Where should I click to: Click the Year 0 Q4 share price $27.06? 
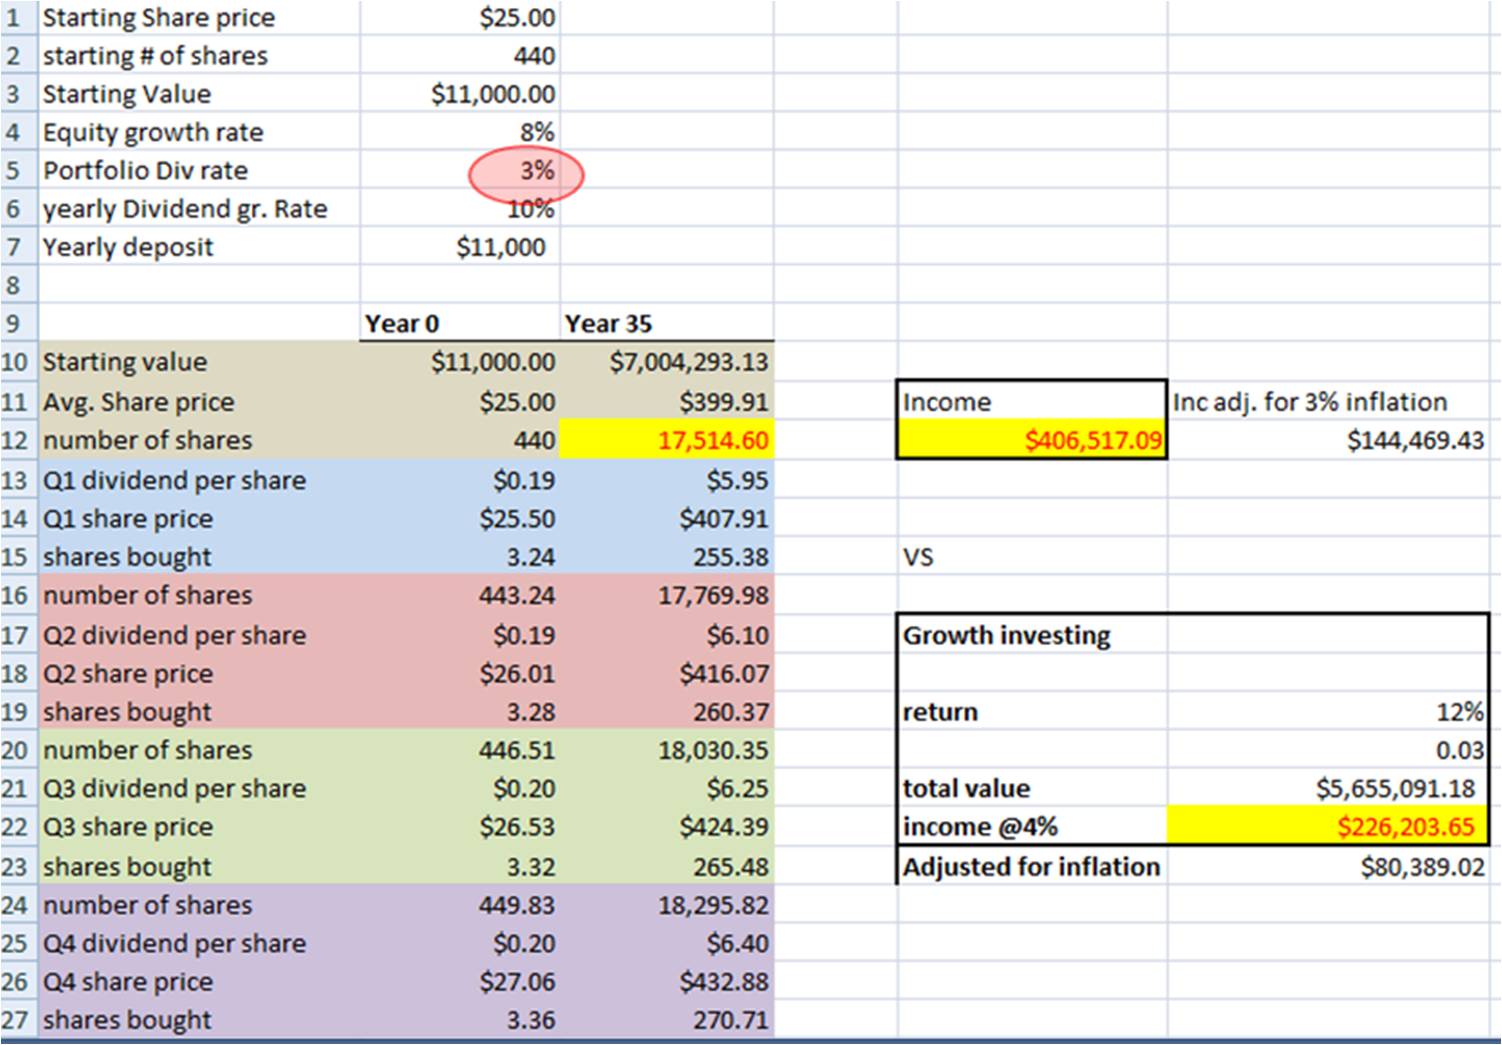pyautogui.click(x=460, y=982)
